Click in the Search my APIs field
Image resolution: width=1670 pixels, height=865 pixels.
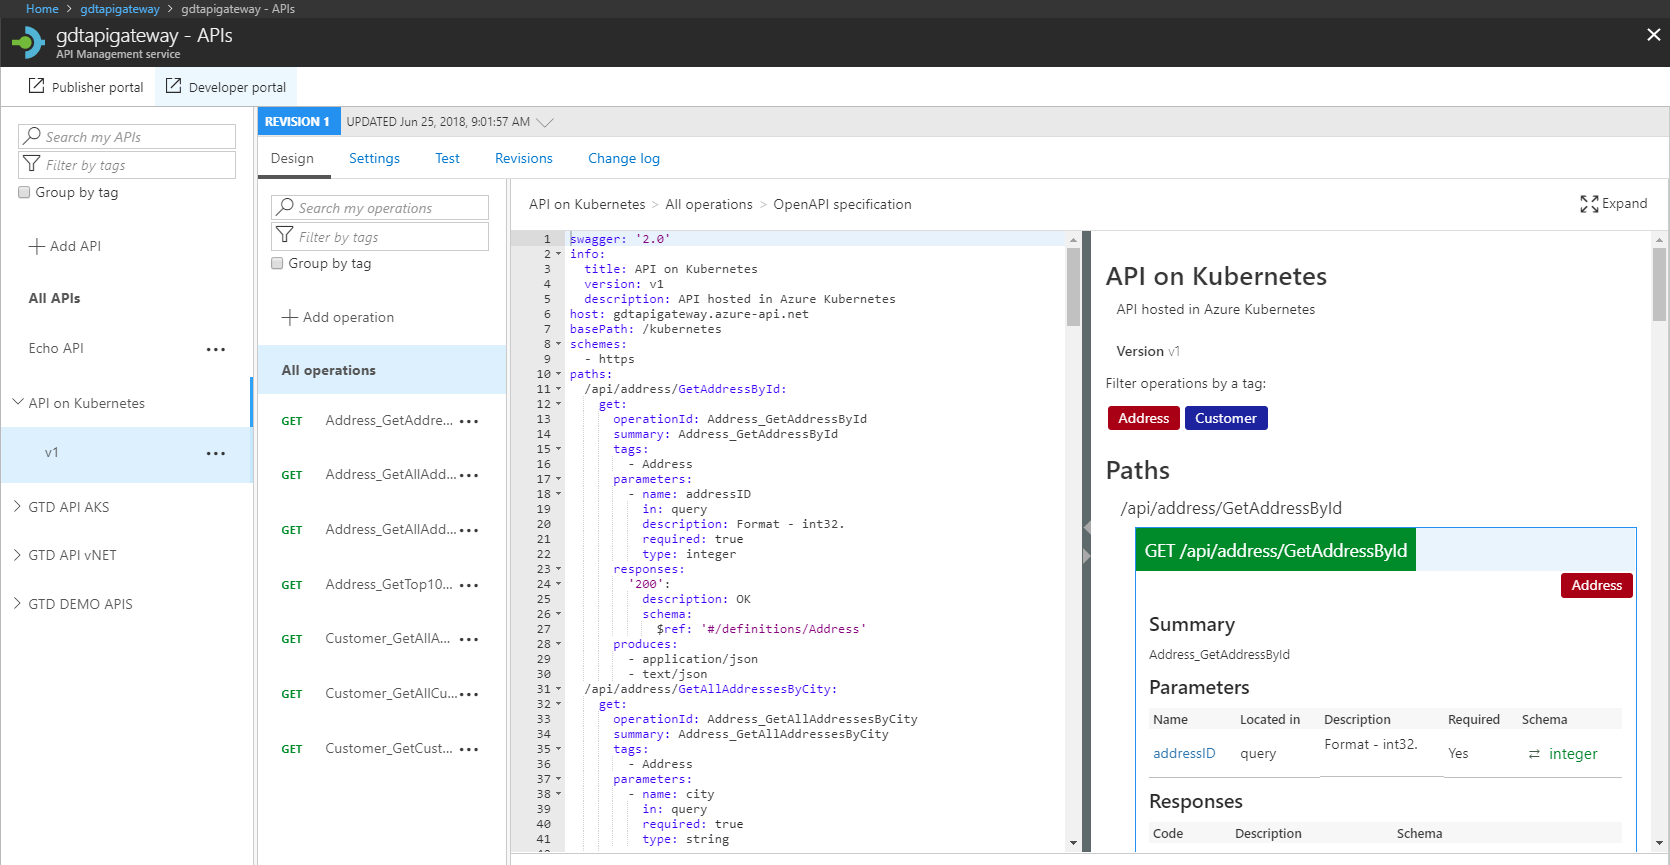coord(127,136)
